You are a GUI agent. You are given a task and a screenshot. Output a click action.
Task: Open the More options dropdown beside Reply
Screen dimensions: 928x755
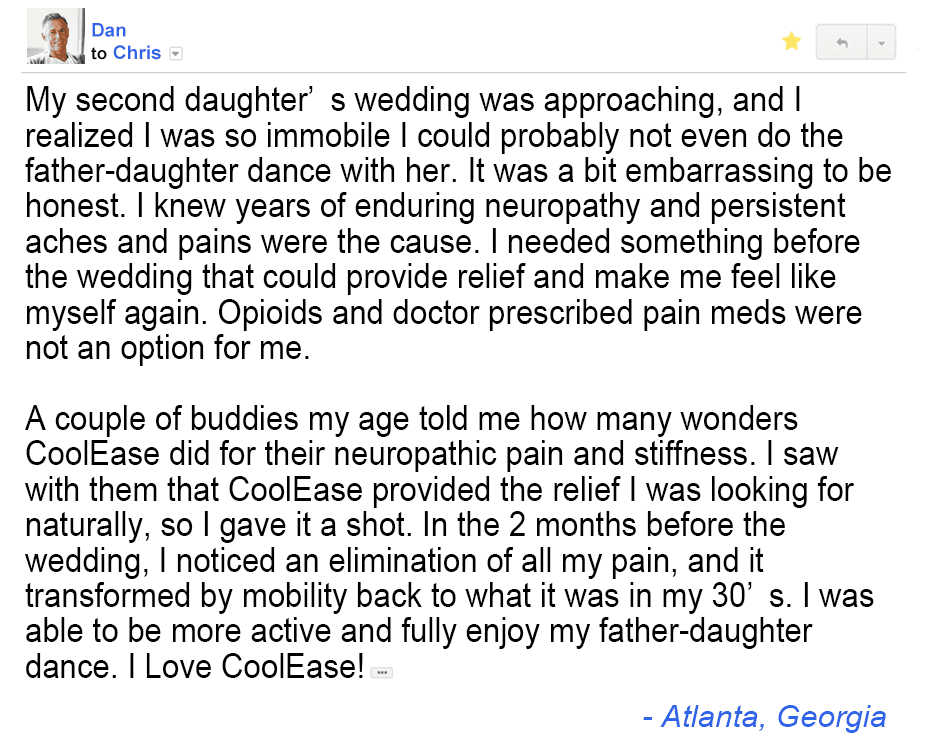coord(880,42)
